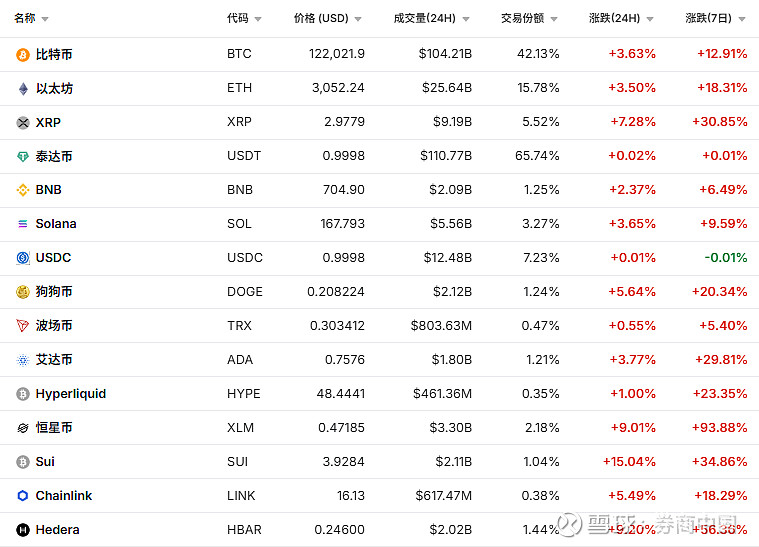Click the Hedera coin icon

tap(23, 530)
